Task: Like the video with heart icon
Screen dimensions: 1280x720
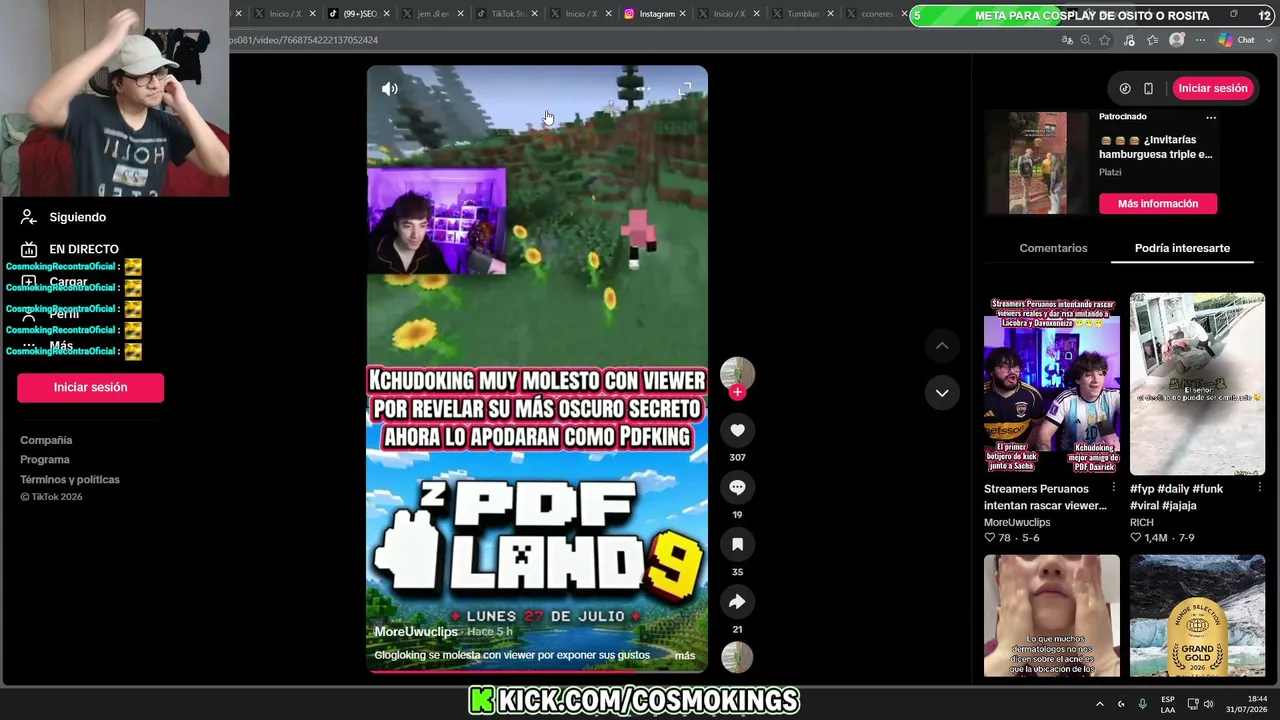Action: tap(737, 430)
